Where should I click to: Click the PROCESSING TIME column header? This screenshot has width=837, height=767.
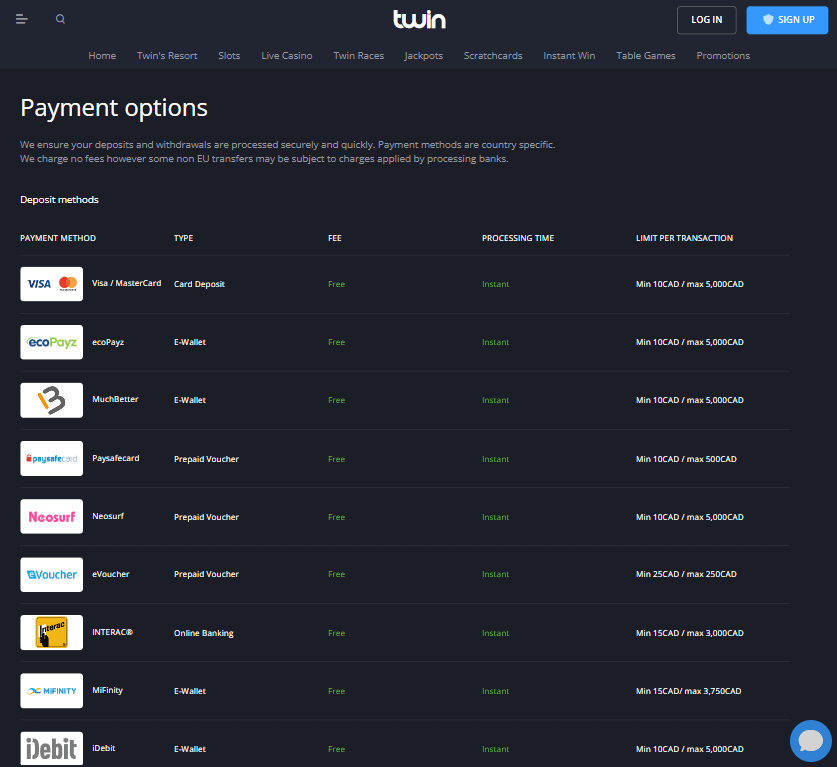point(518,238)
